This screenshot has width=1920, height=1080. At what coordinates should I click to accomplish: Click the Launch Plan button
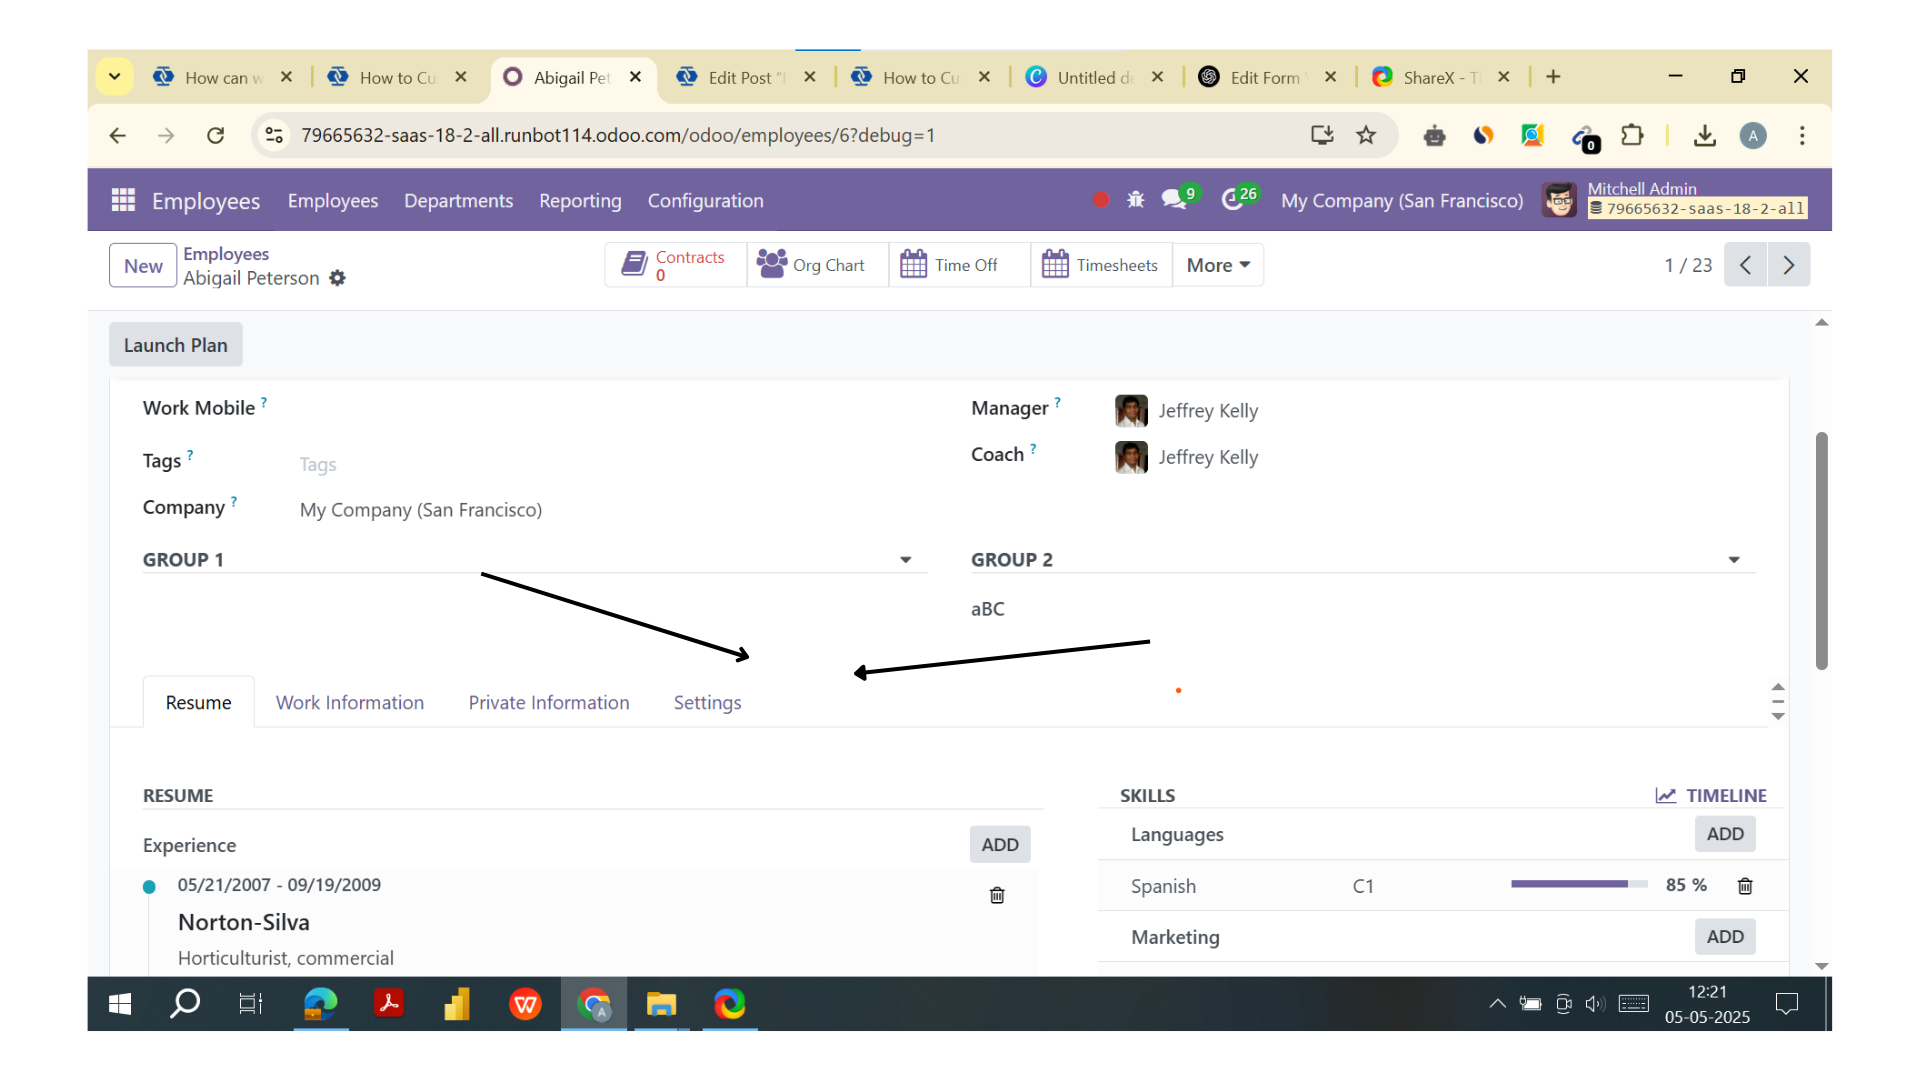click(175, 344)
